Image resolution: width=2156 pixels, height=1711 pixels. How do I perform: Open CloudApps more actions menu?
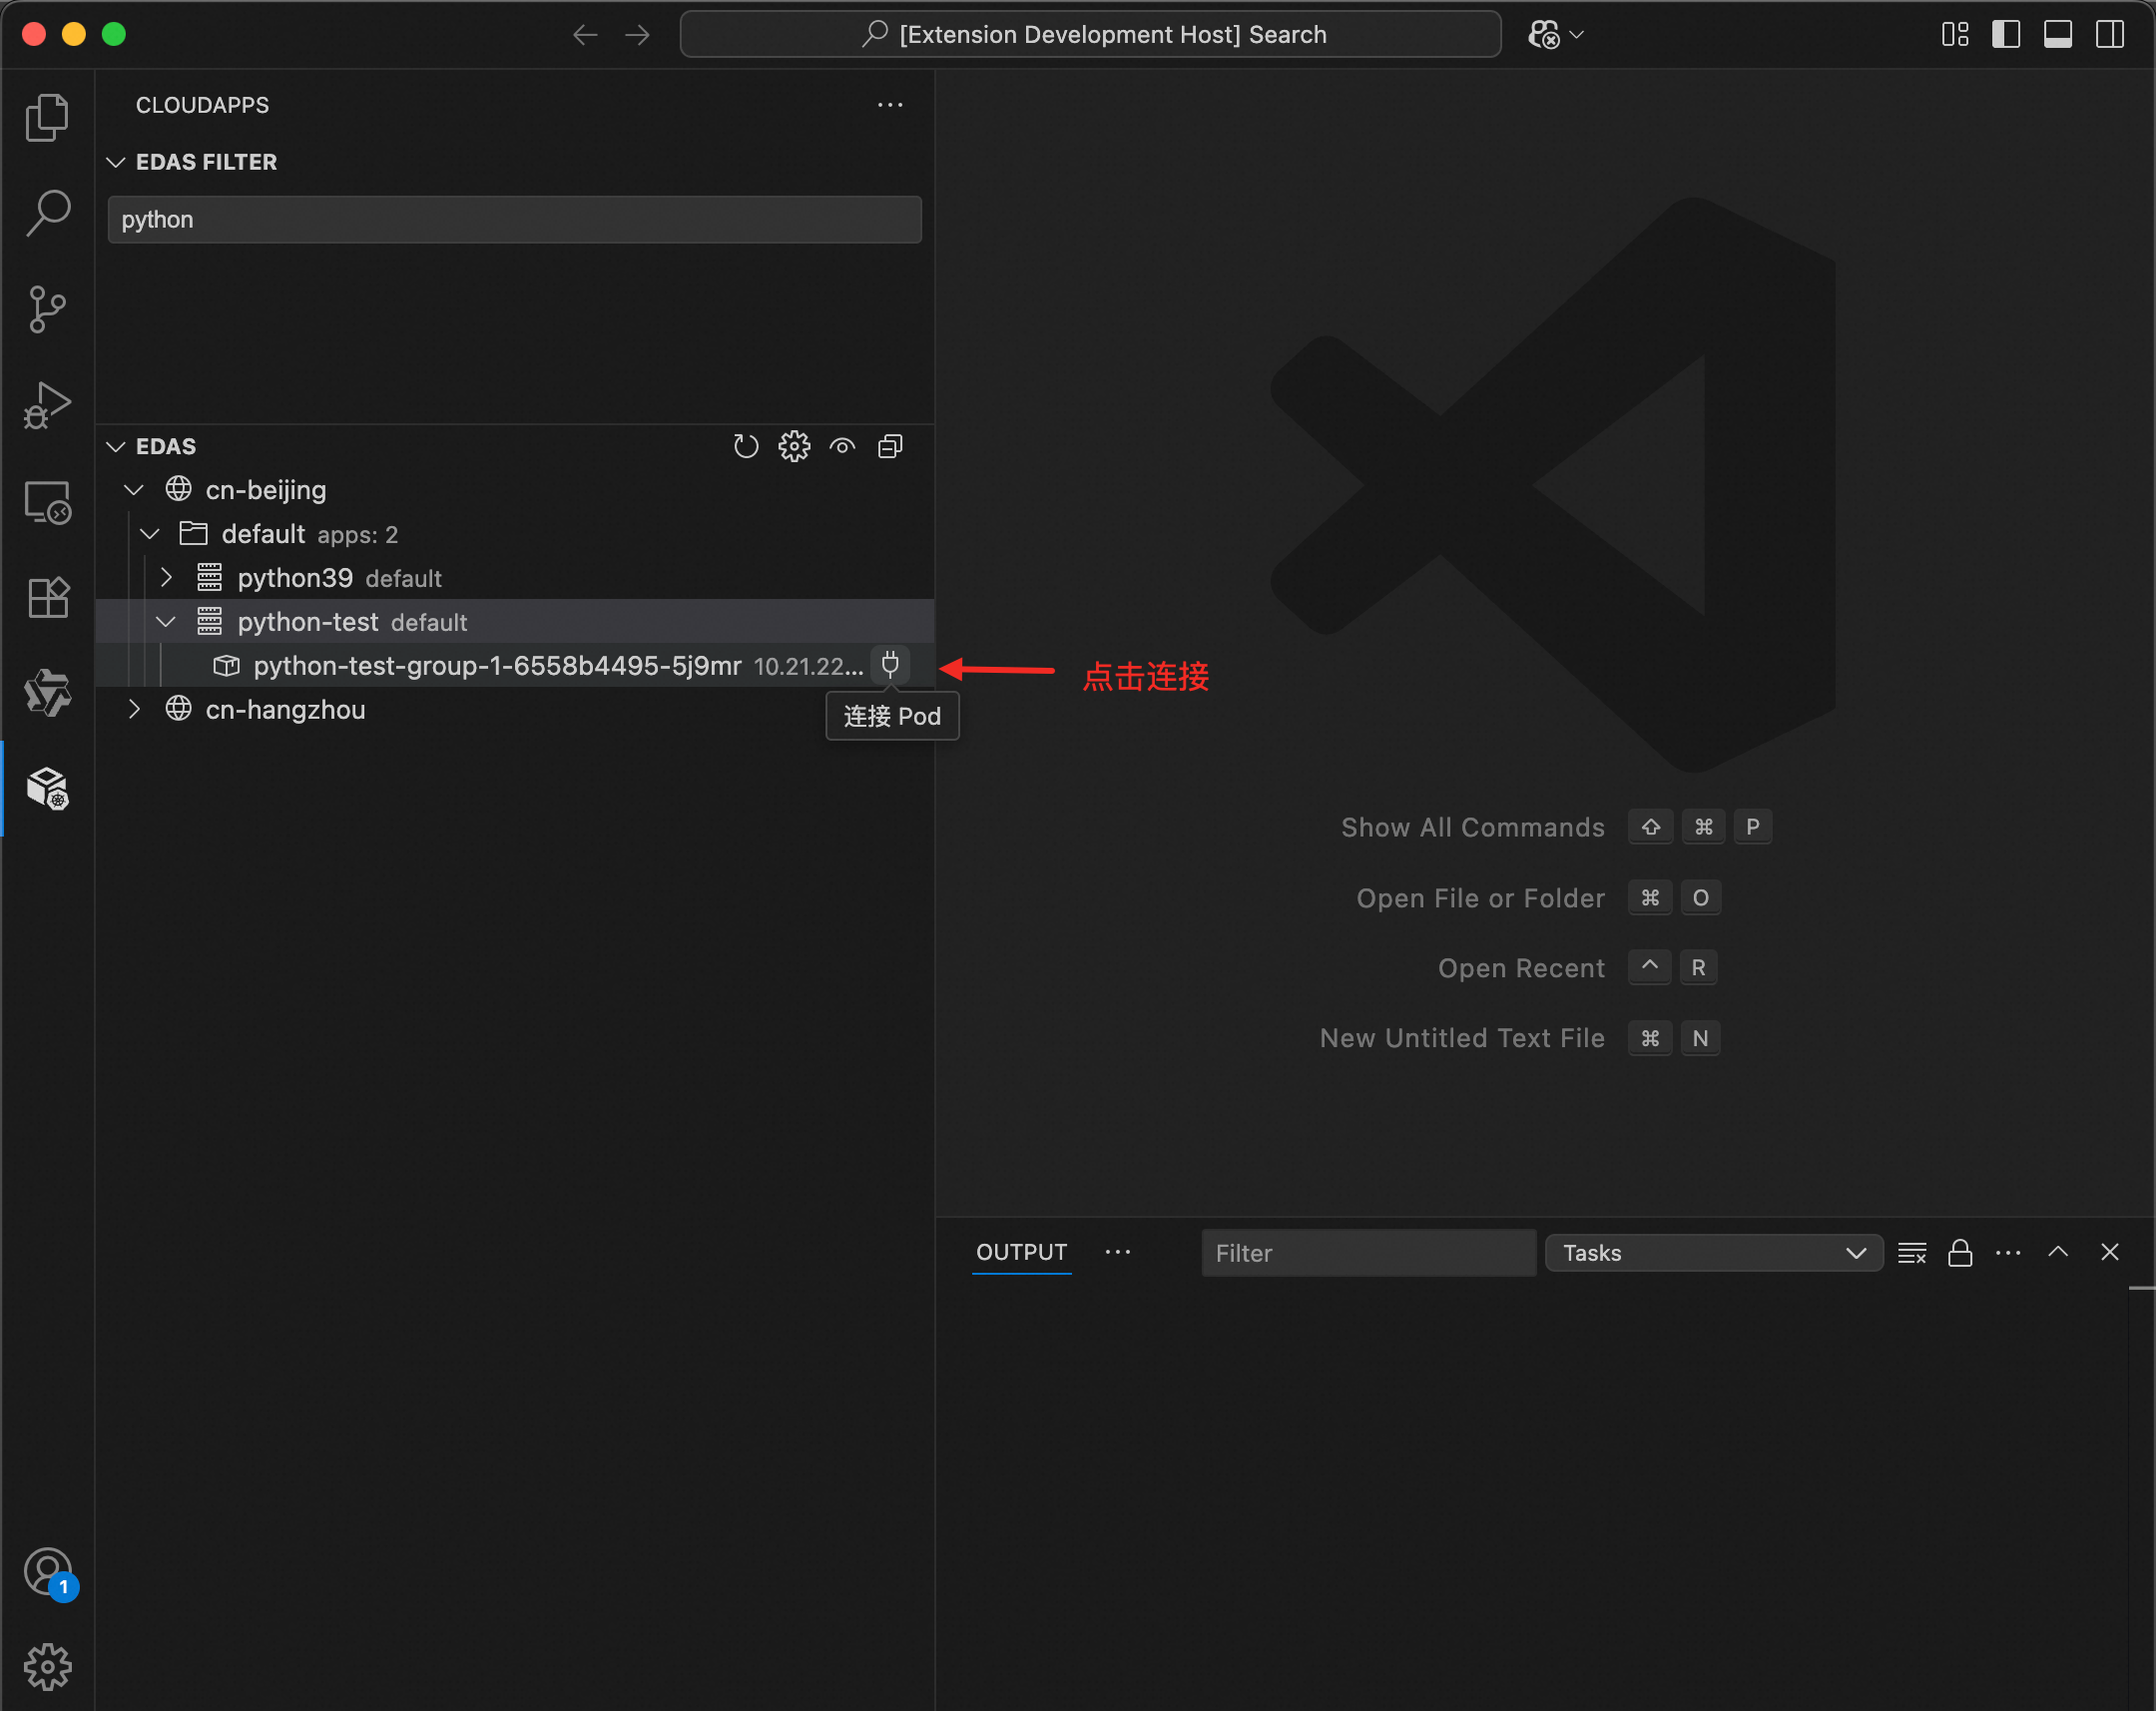[x=889, y=105]
